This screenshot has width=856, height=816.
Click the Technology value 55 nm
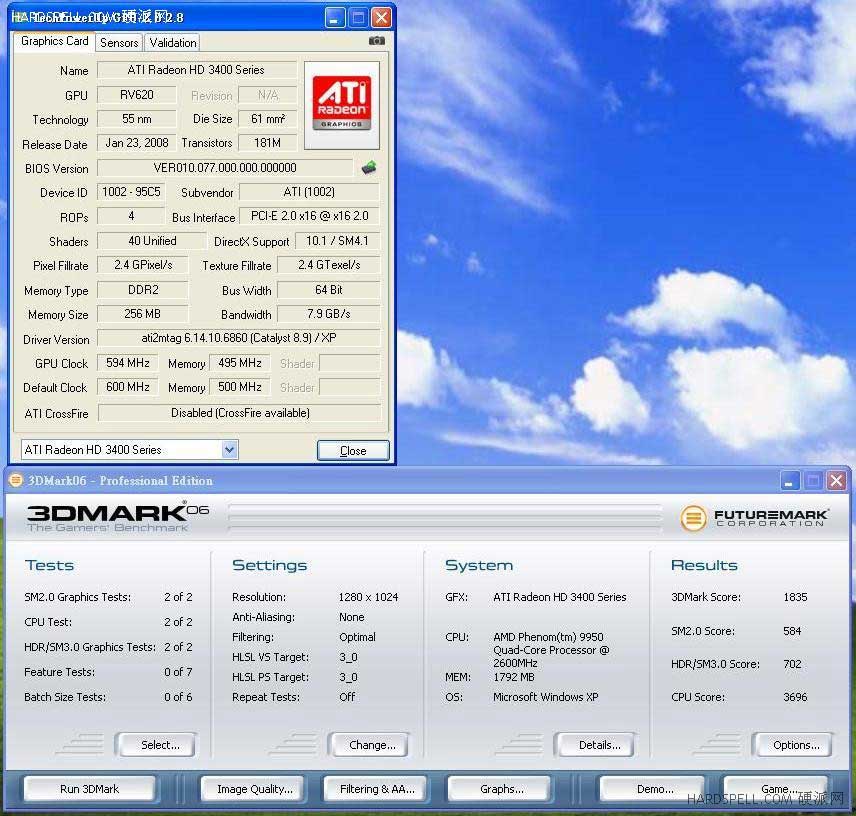136,119
